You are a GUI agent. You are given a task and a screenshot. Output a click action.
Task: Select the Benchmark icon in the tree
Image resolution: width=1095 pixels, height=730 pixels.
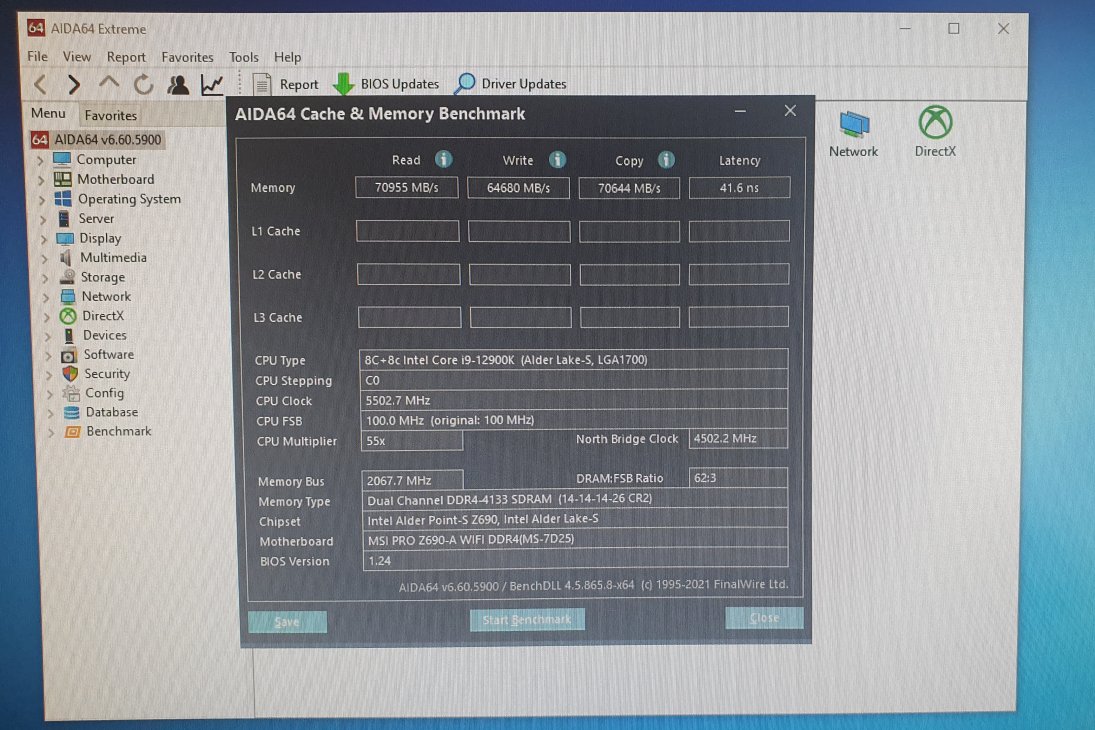point(72,432)
